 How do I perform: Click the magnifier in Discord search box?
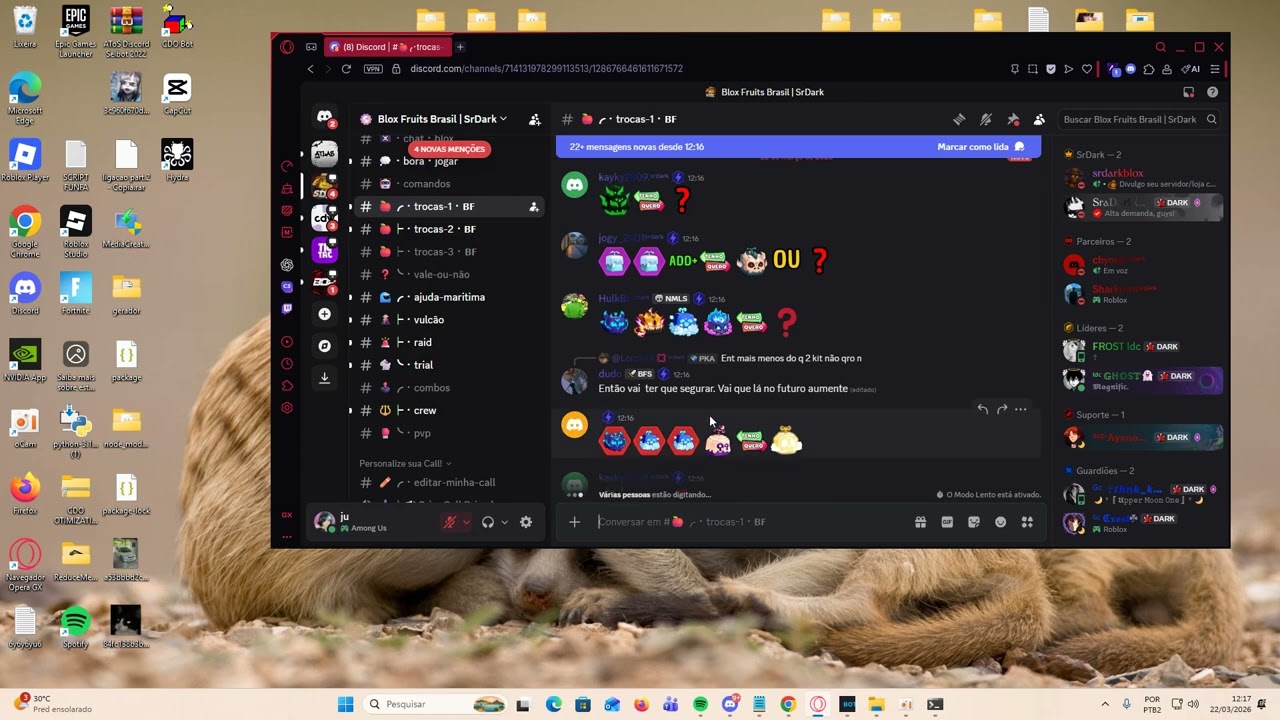[x=1211, y=119]
